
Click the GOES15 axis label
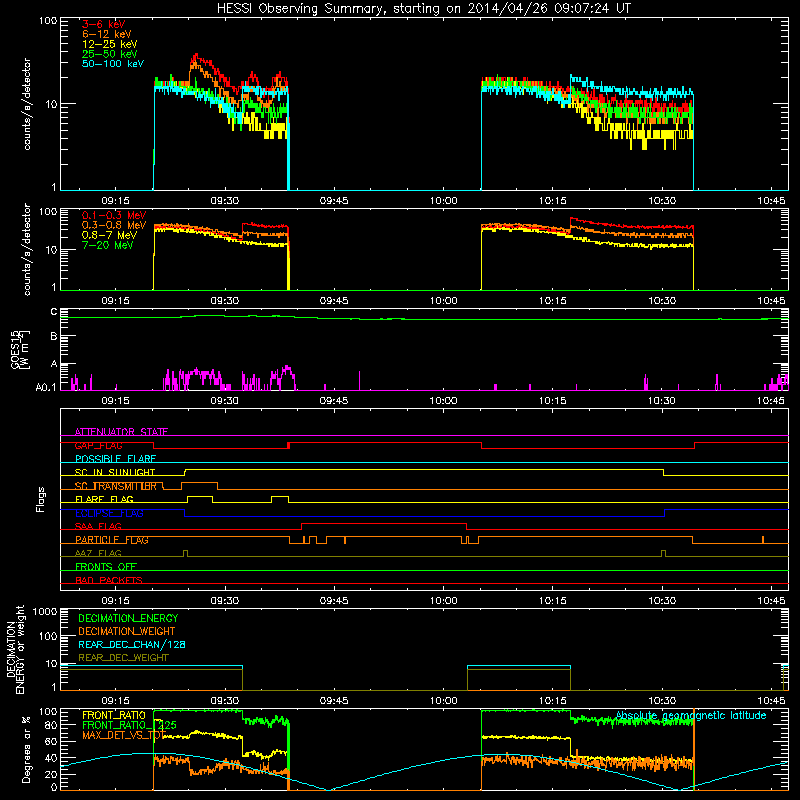tap(19, 349)
